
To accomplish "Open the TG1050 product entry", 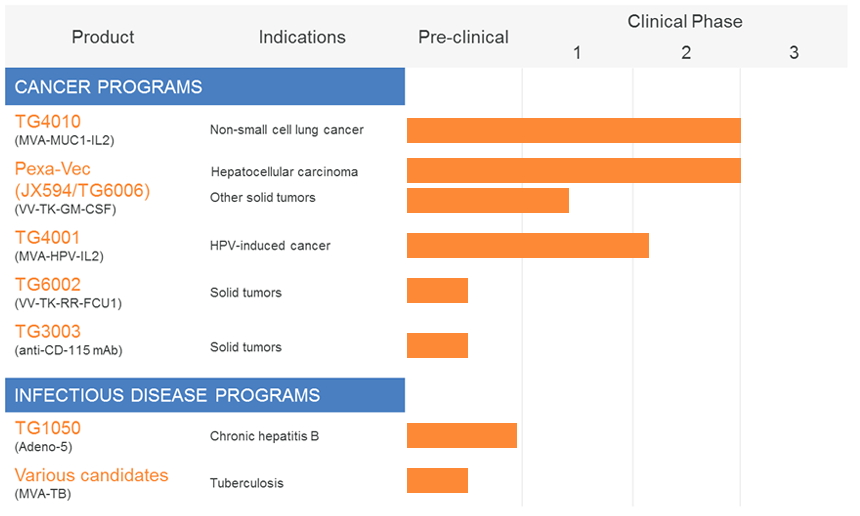I will [48, 428].
